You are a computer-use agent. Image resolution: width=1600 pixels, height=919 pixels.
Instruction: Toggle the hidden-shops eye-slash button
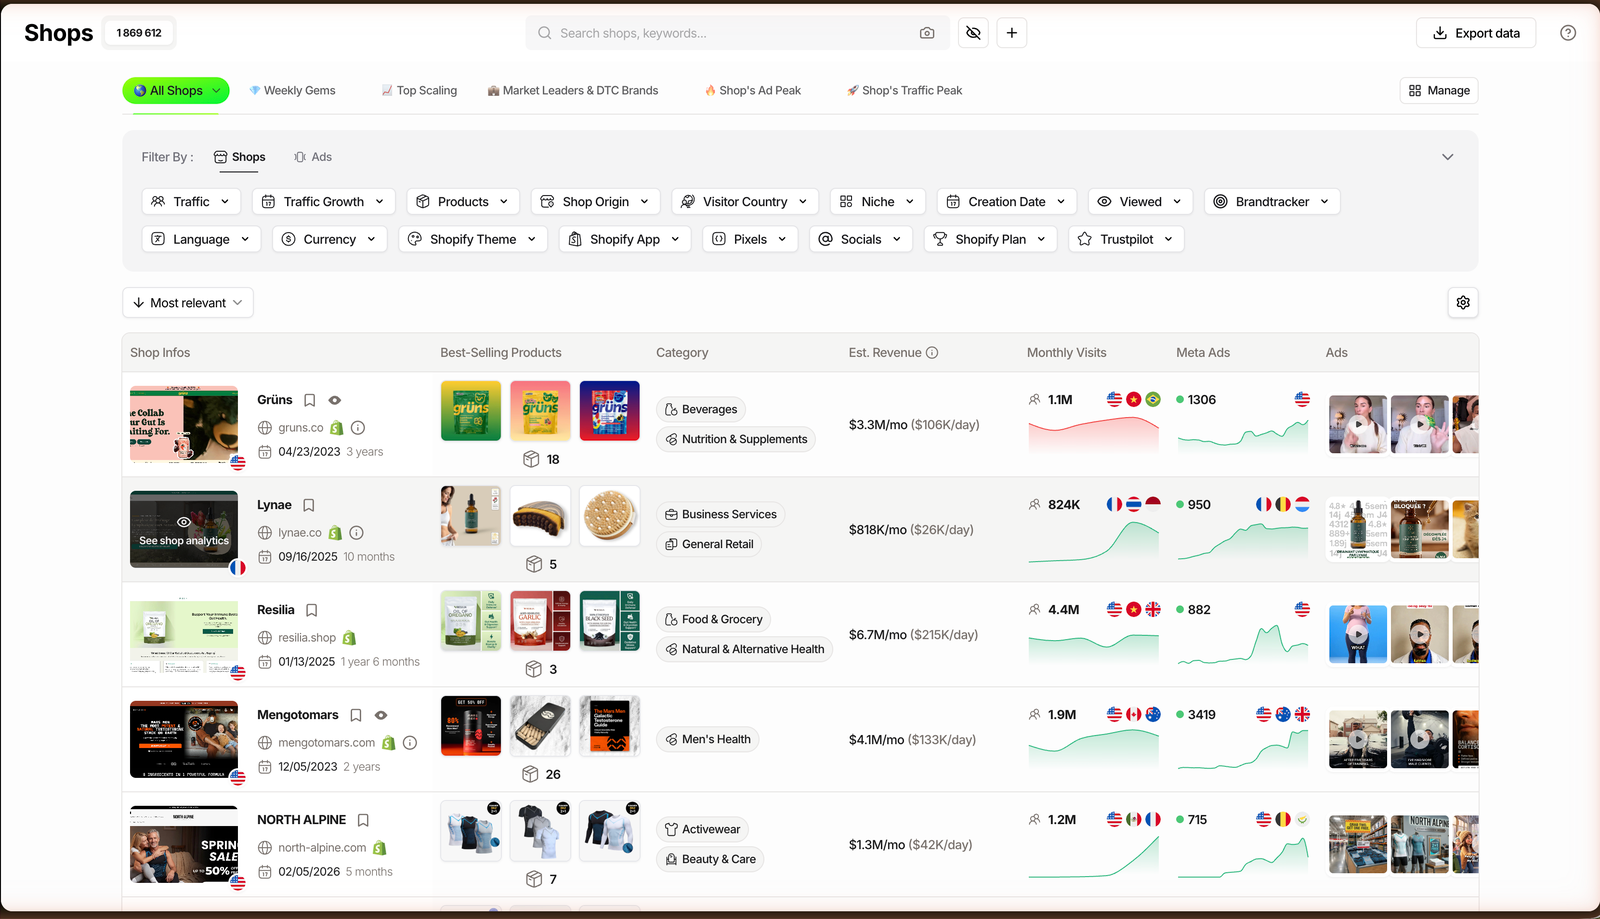pos(973,33)
